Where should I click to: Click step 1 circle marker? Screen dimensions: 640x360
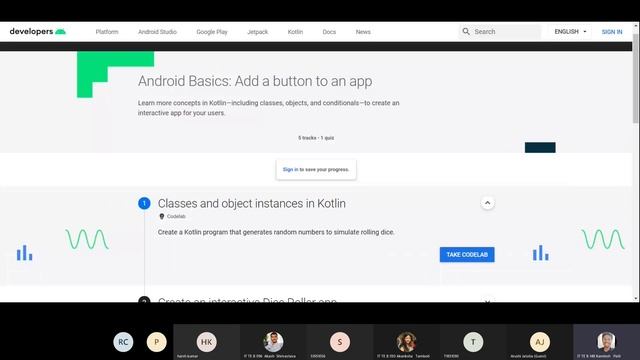coord(144,203)
